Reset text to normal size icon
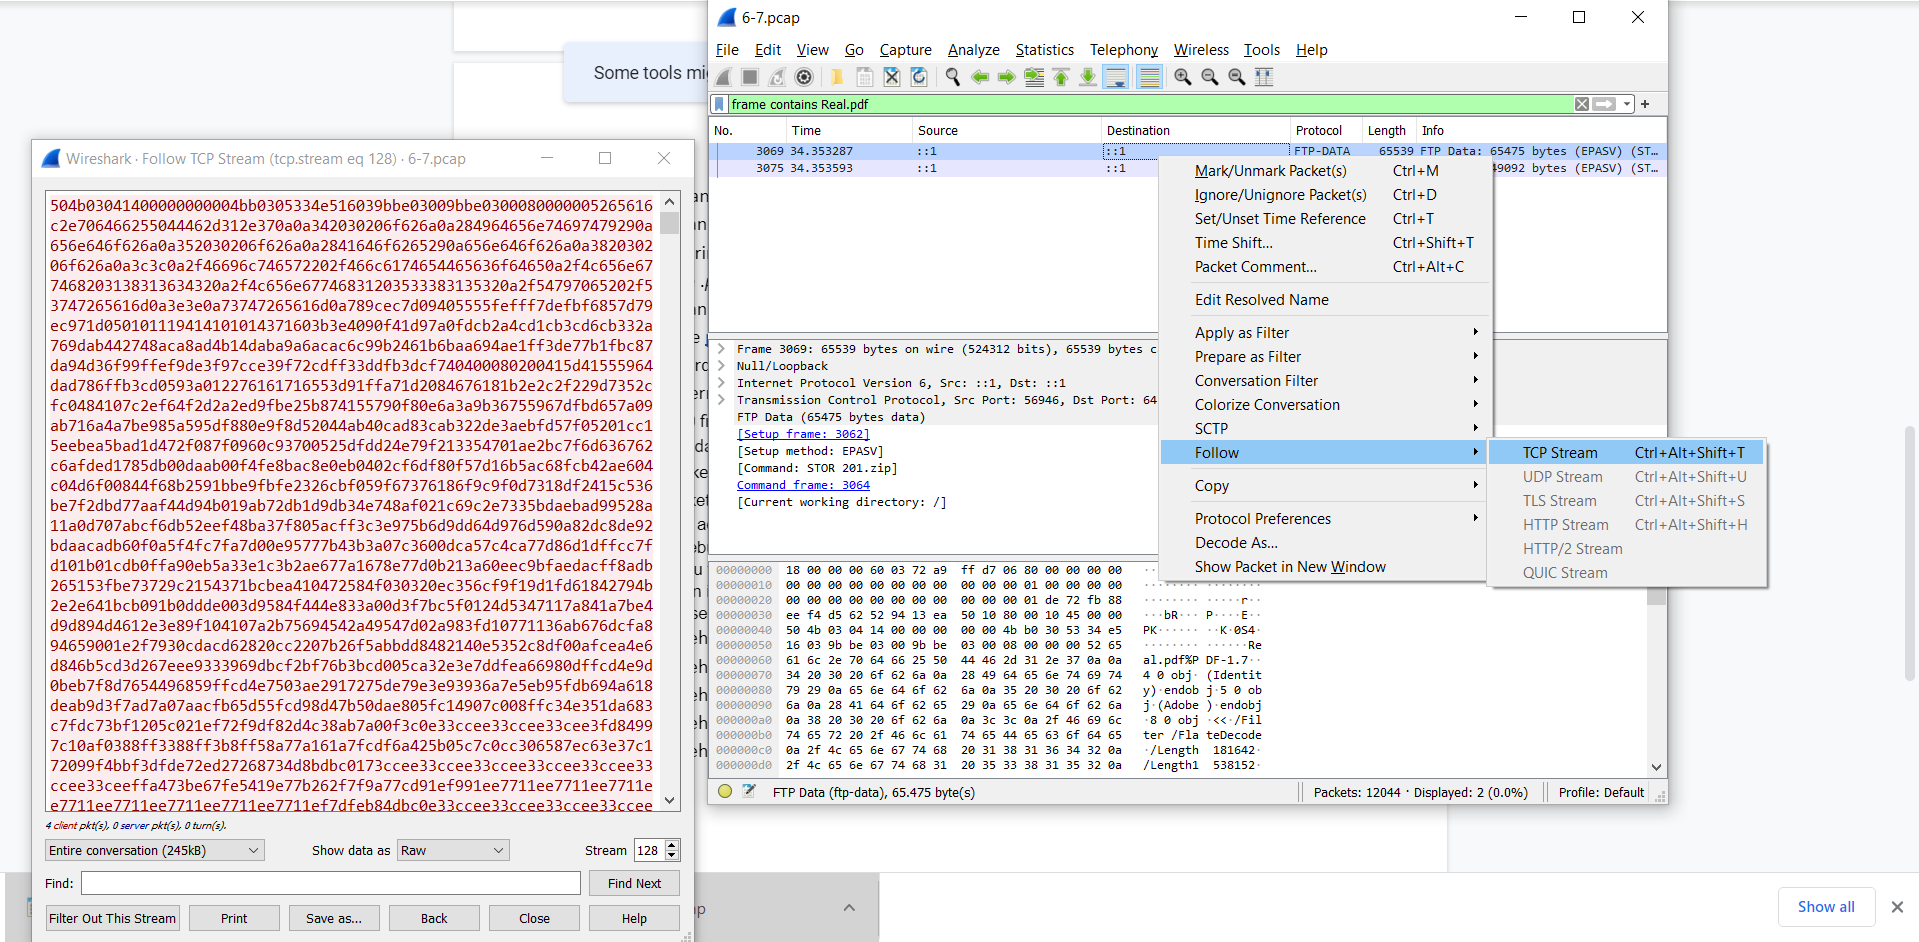The image size is (1919, 942). point(1237,77)
